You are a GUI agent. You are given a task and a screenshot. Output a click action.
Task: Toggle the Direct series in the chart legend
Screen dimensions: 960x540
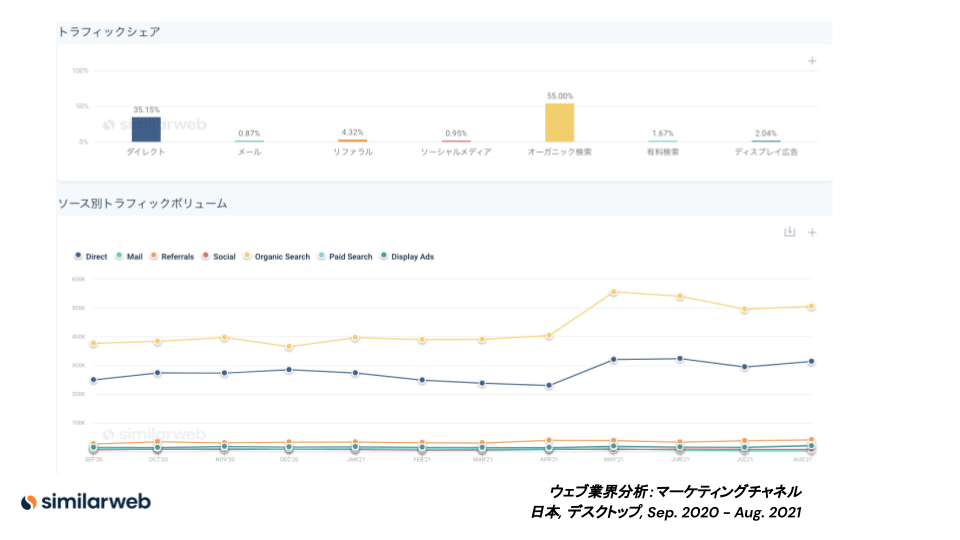click(91, 257)
